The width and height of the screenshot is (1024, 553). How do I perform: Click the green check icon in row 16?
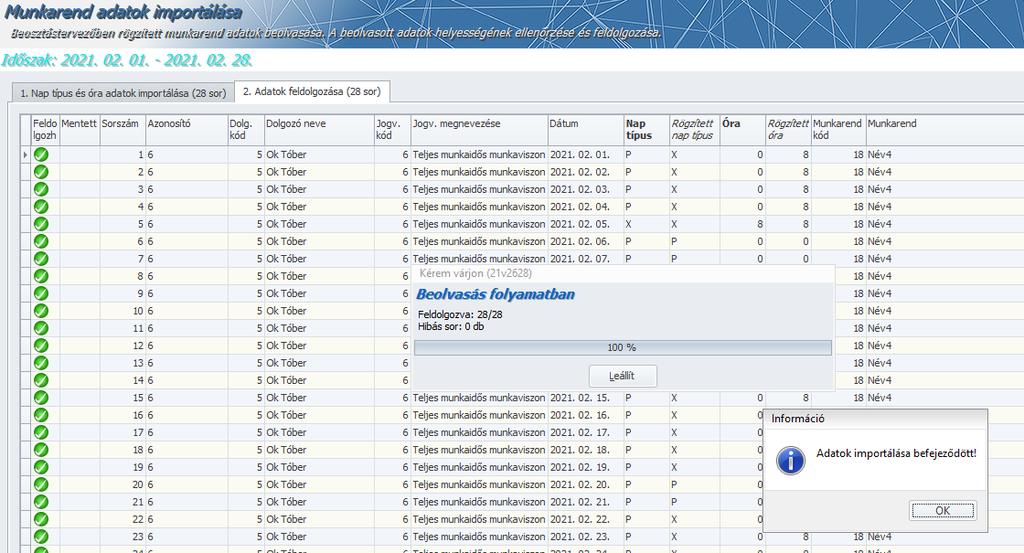(x=41, y=415)
